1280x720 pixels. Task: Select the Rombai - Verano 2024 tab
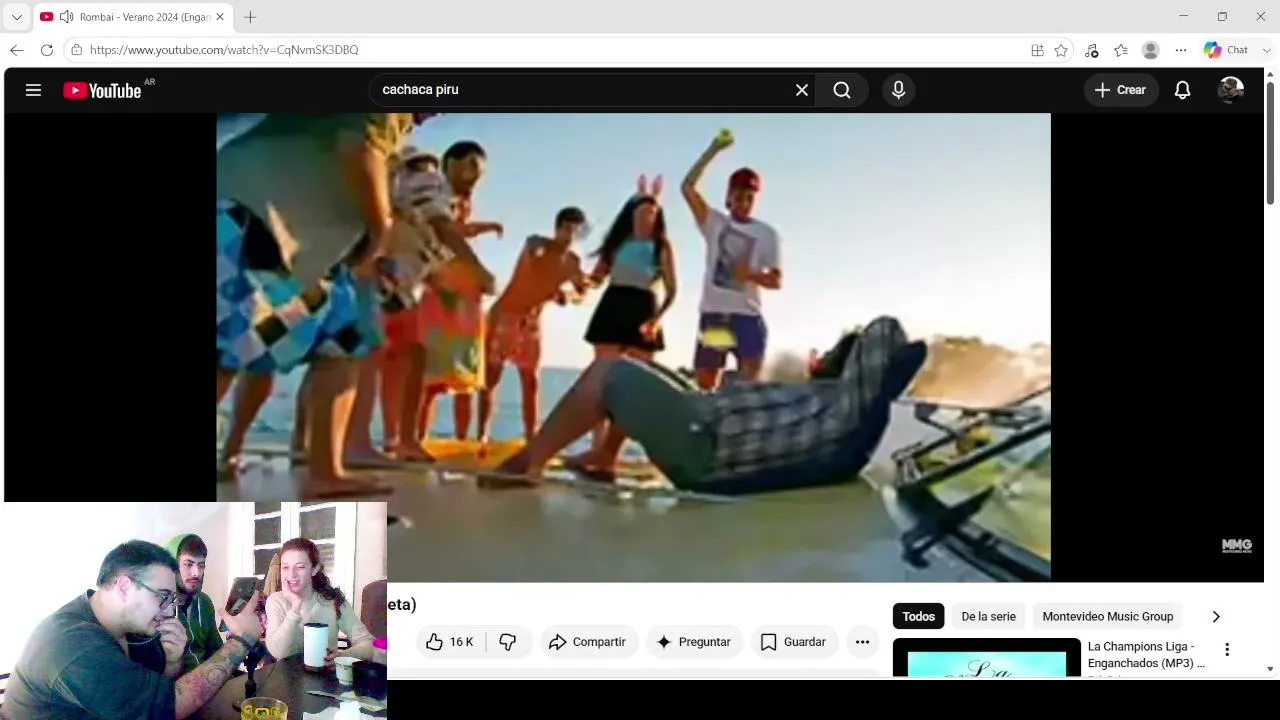[x=132, y=17]
